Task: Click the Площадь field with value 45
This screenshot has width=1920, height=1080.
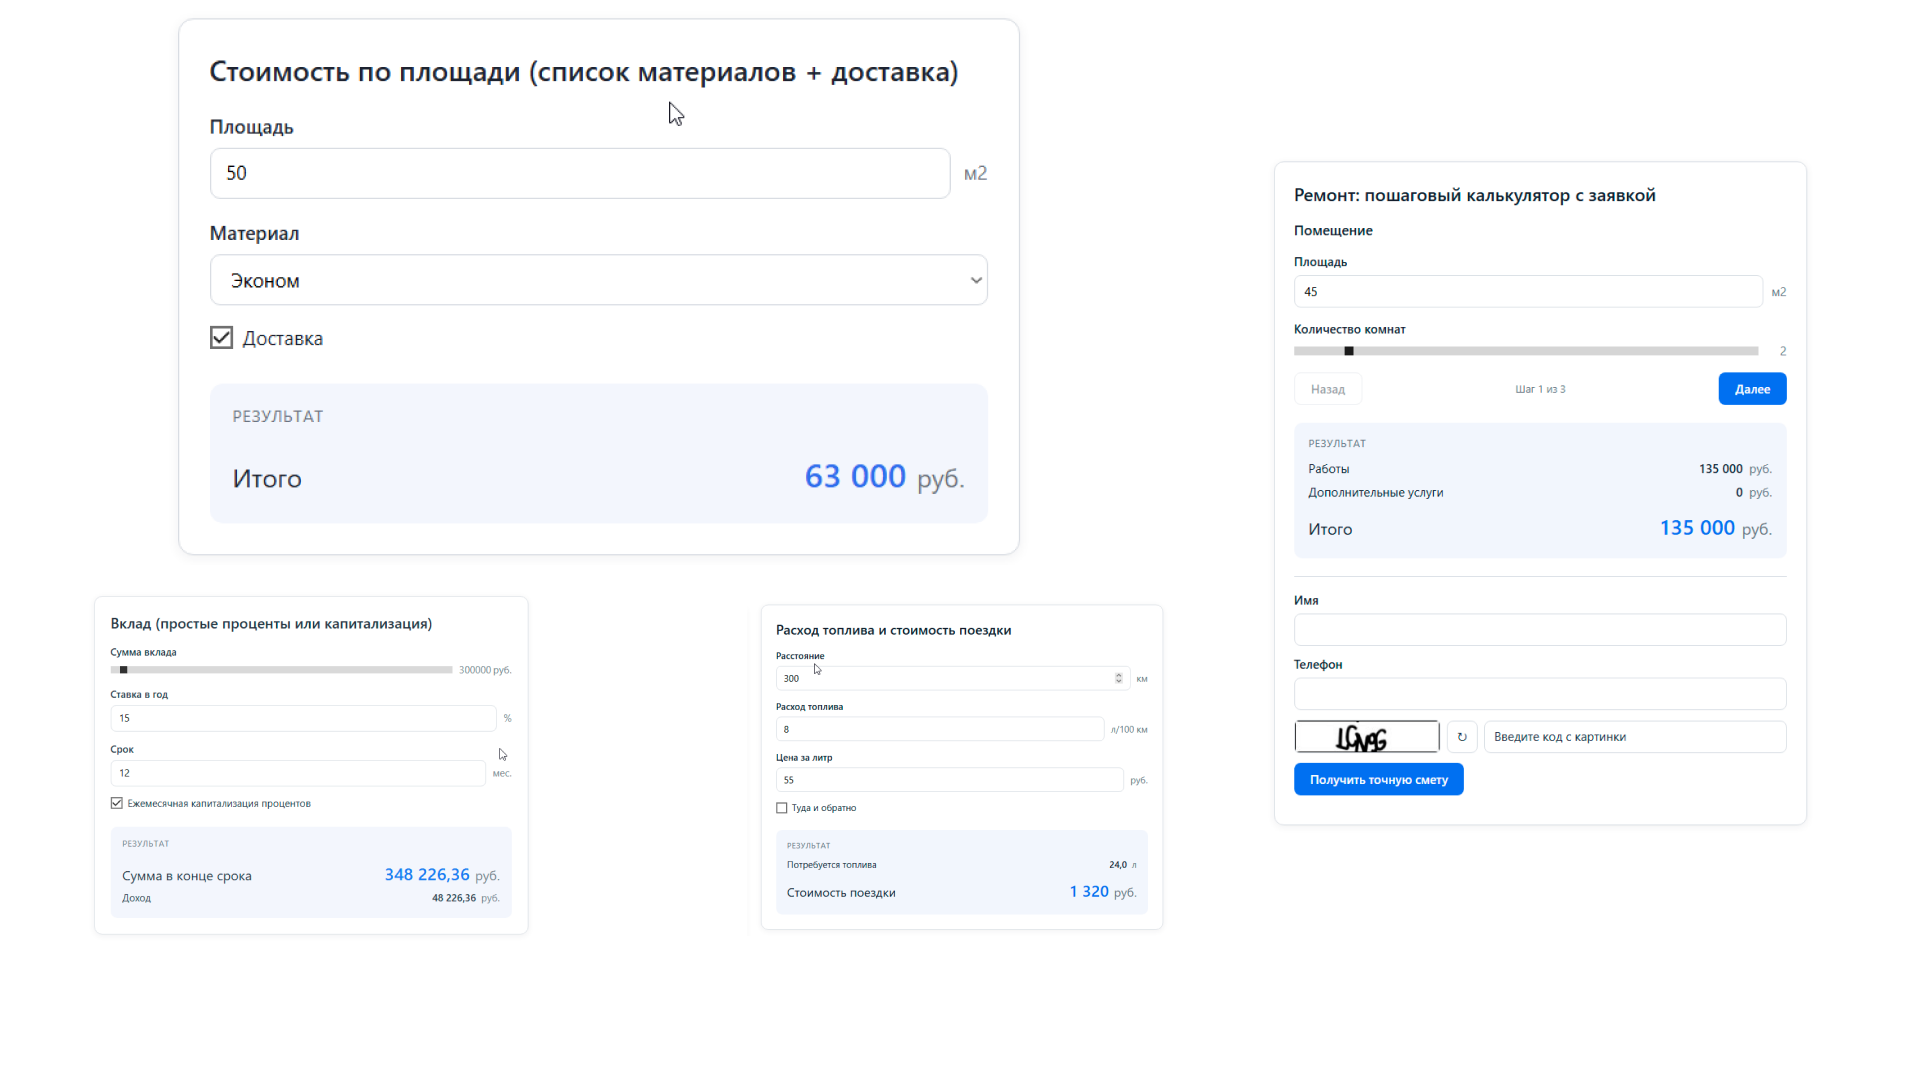Action: point(1528,292)
